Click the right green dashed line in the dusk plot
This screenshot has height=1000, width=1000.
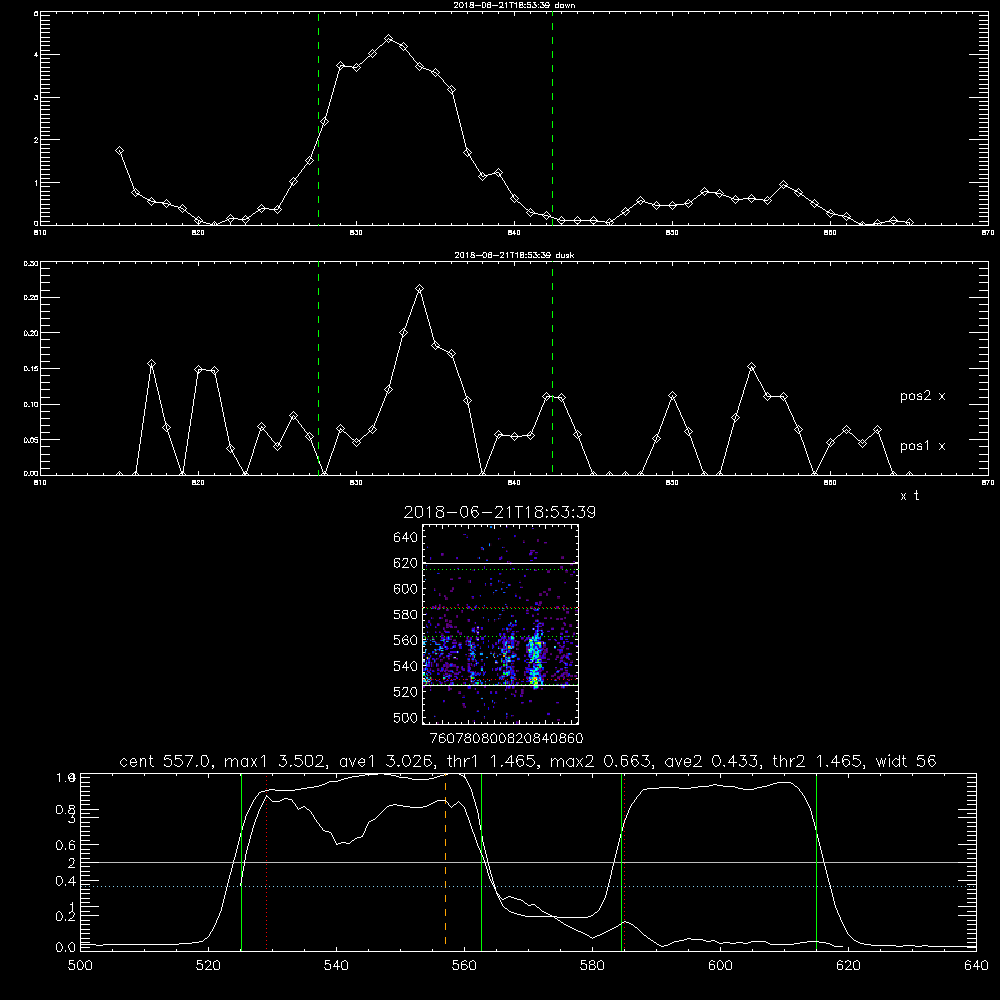point(552,368)
